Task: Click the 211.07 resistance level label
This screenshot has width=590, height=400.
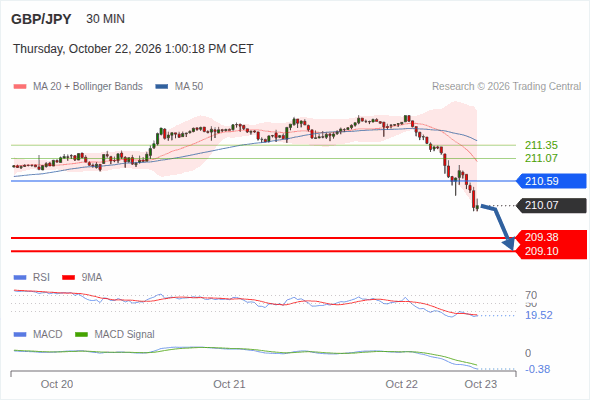Action: click(541, 158)
